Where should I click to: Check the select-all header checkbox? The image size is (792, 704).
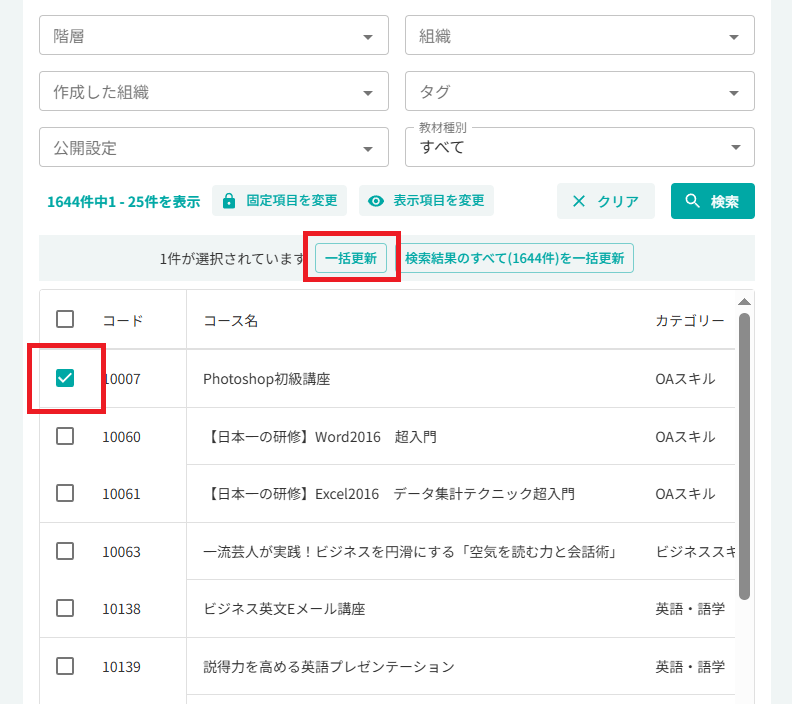point(65,319)
